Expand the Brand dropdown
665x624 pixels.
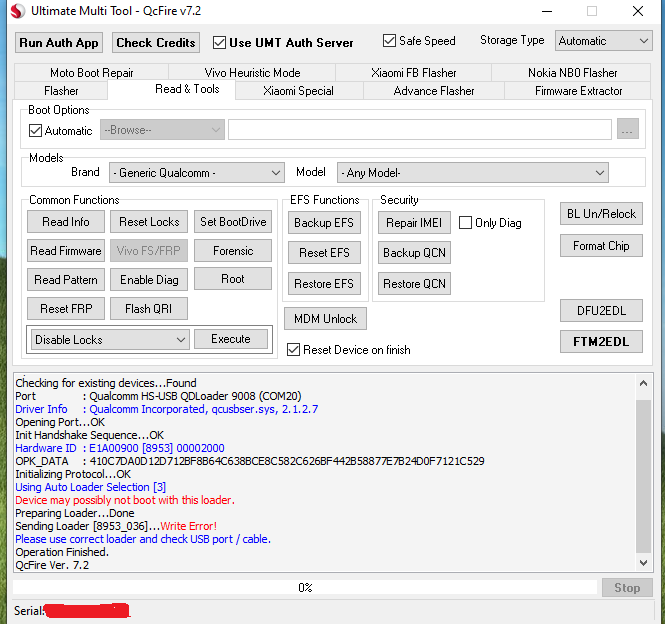click(x=196, y=173)
